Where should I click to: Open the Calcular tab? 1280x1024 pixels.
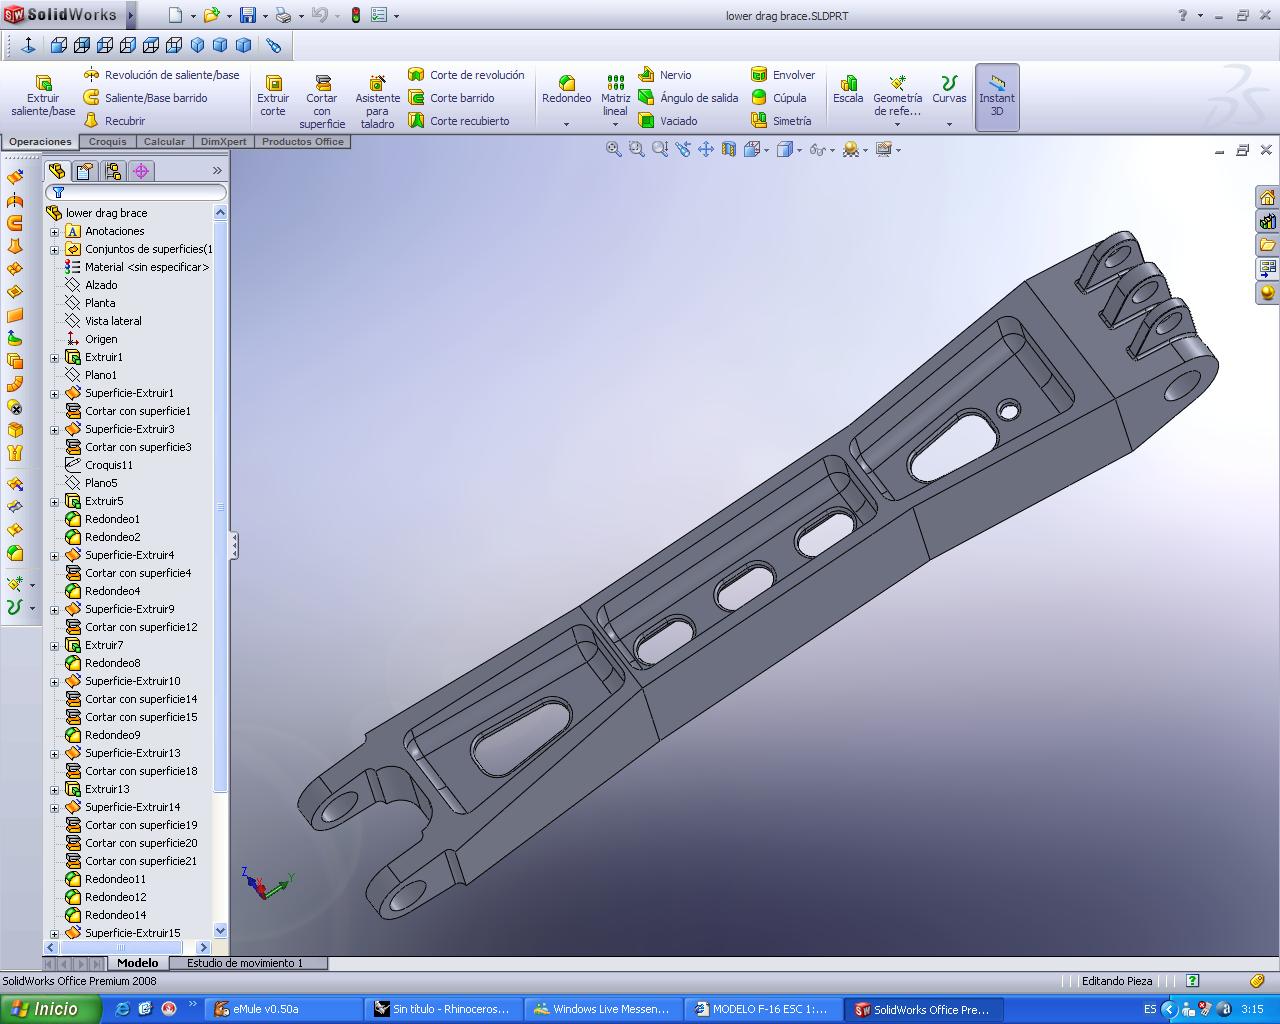click(164, 142)
